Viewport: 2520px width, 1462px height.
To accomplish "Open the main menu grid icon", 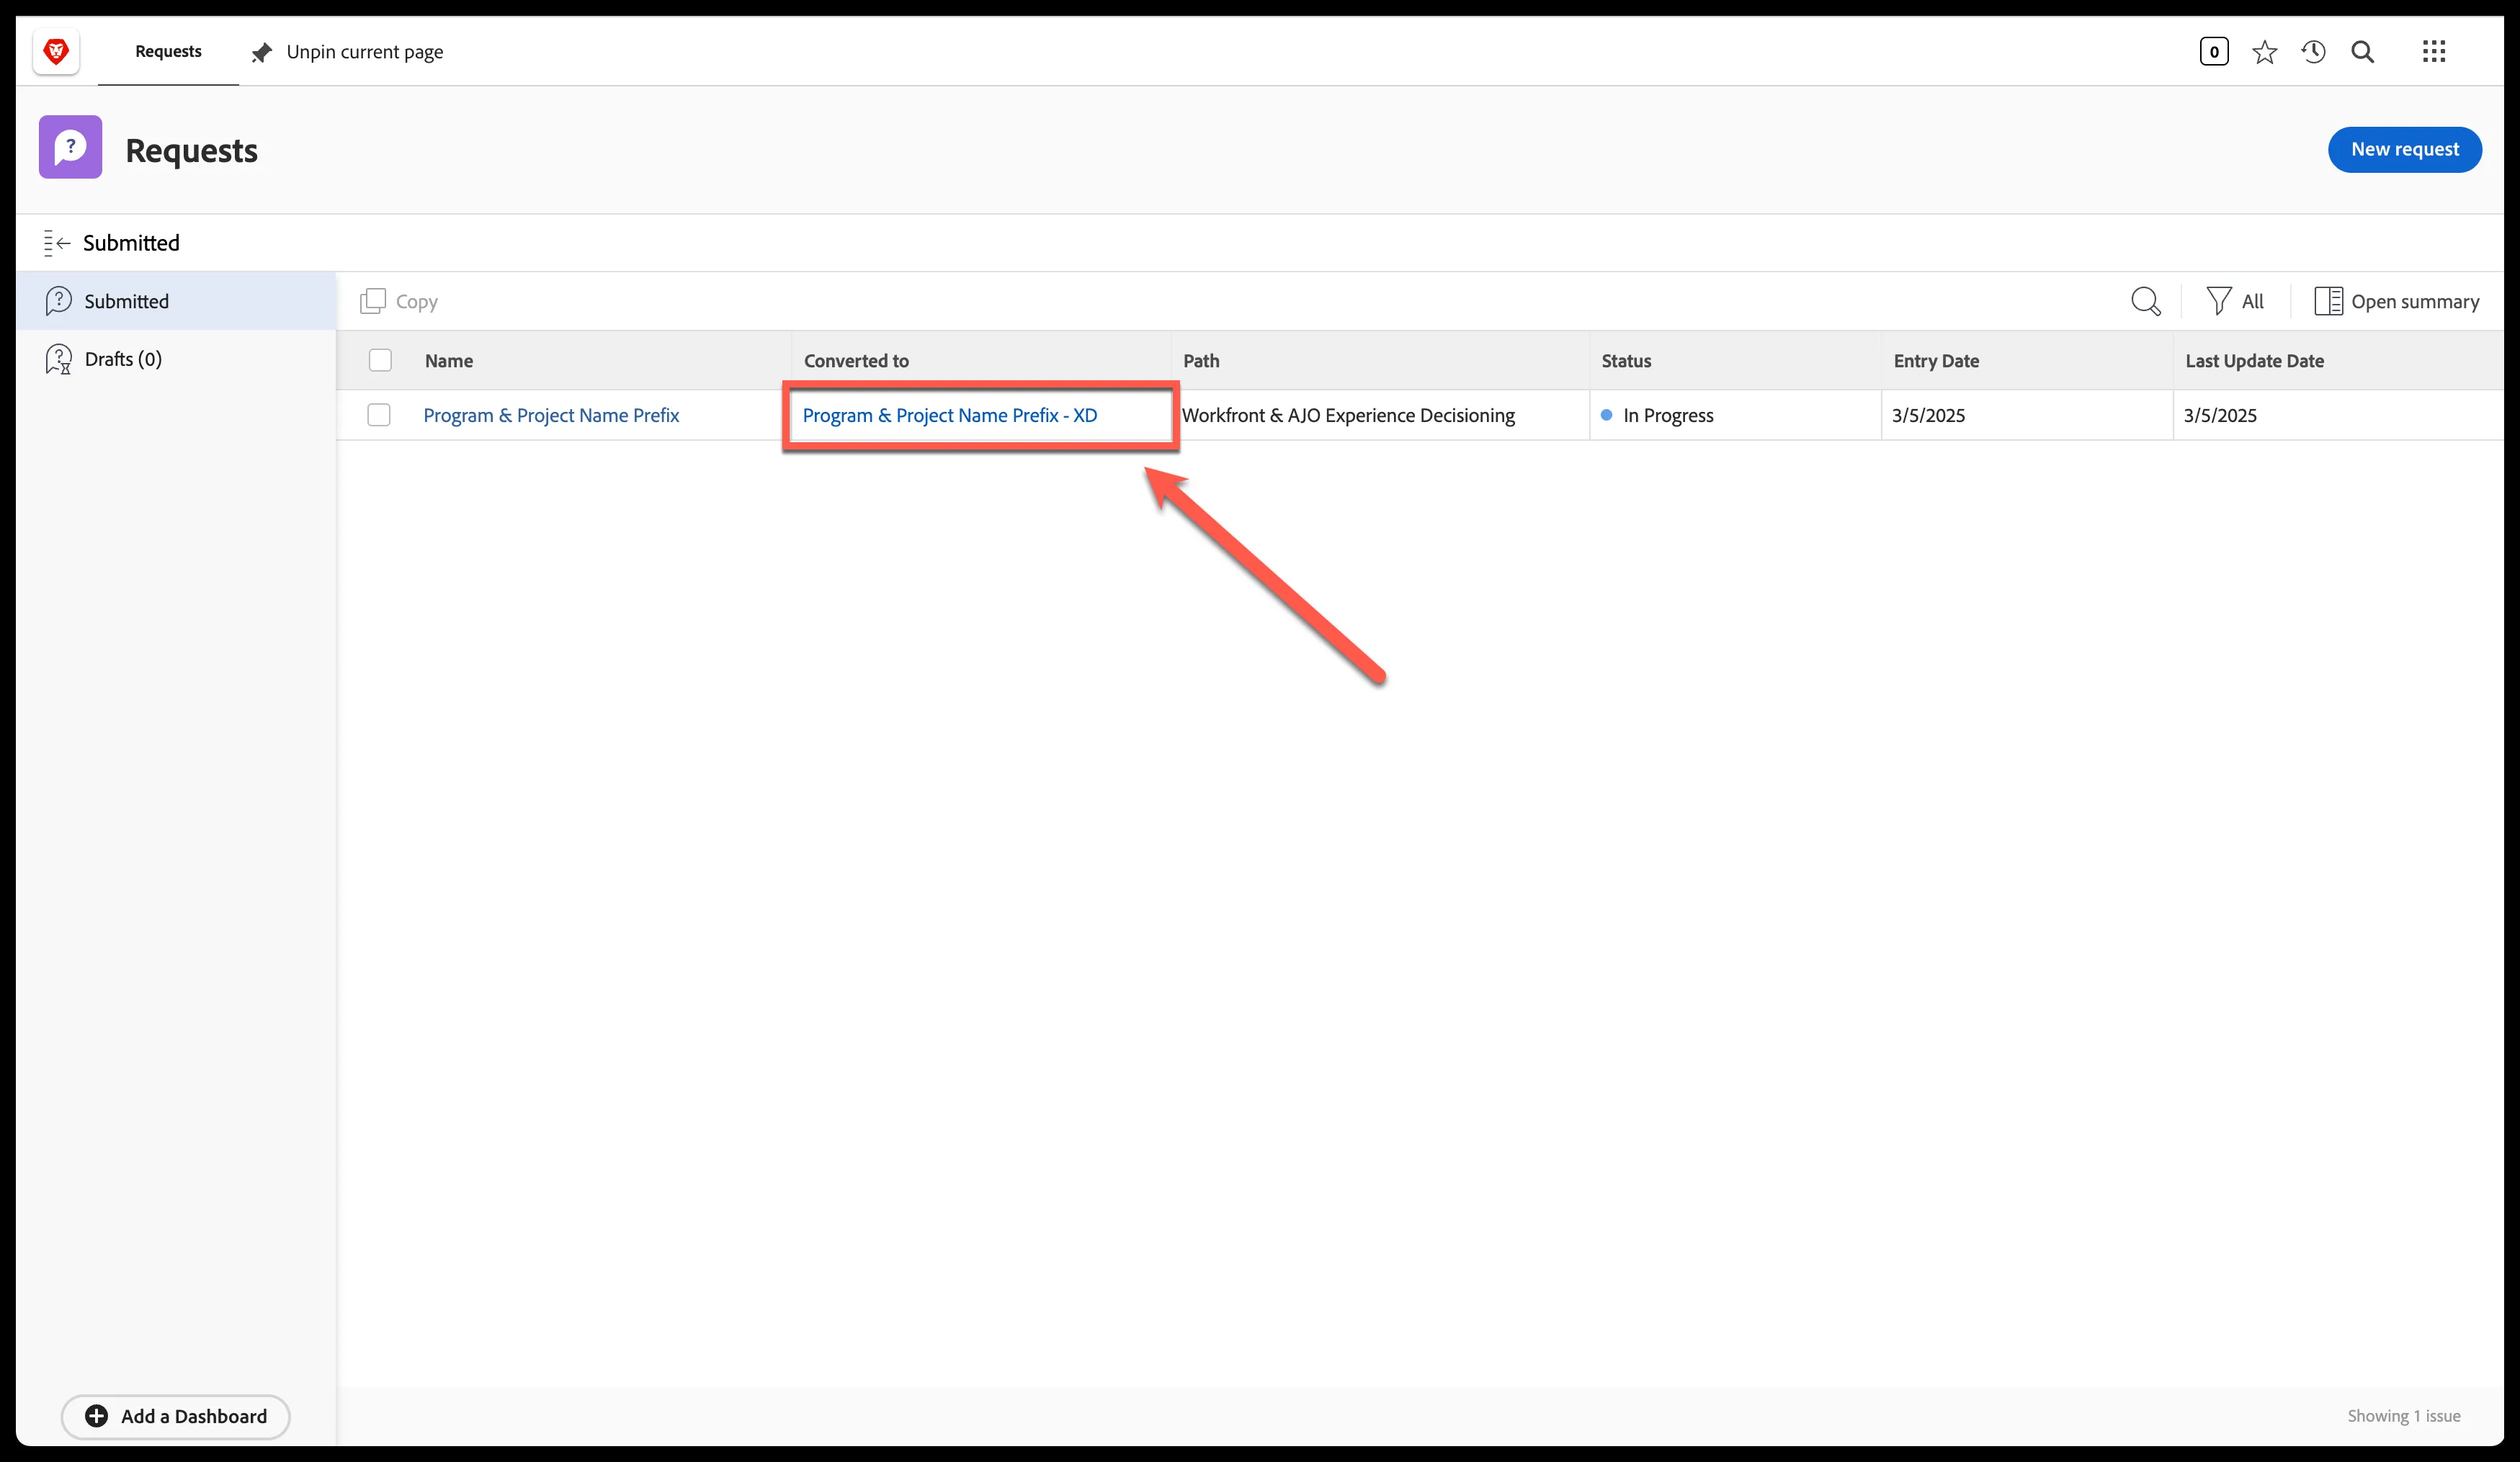I will coord(2434,51).
